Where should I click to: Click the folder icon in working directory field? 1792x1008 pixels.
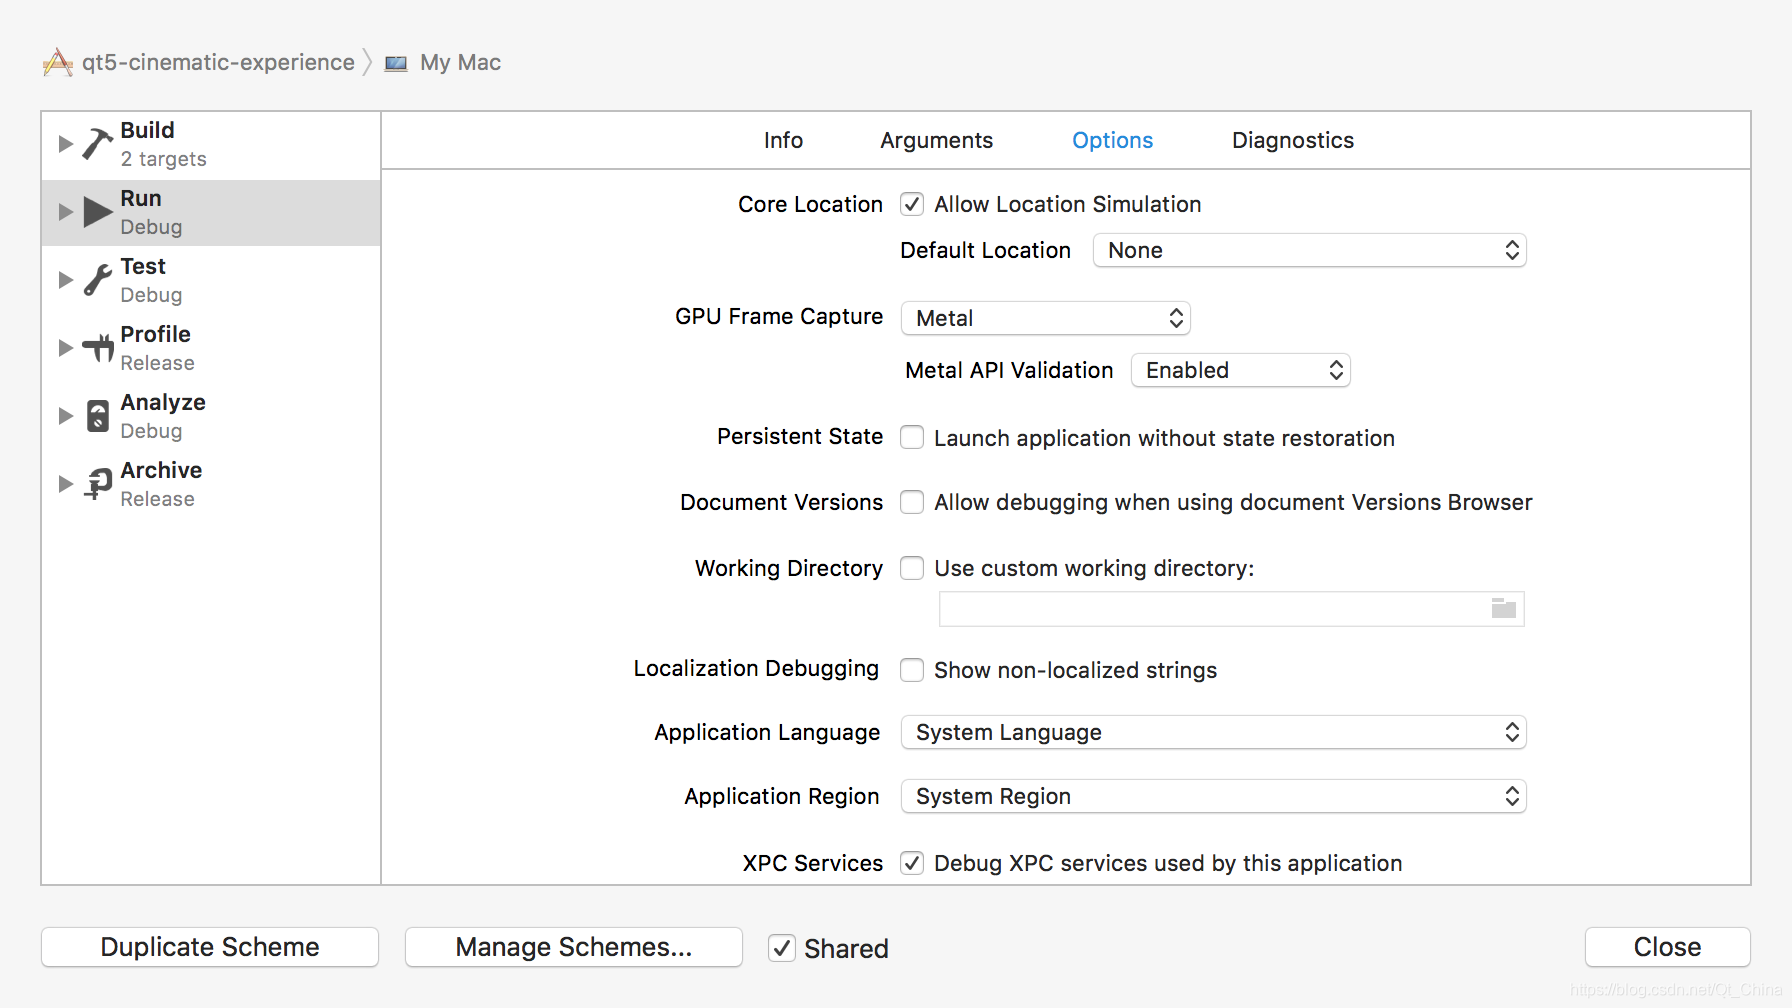[x=1504, y=608]
